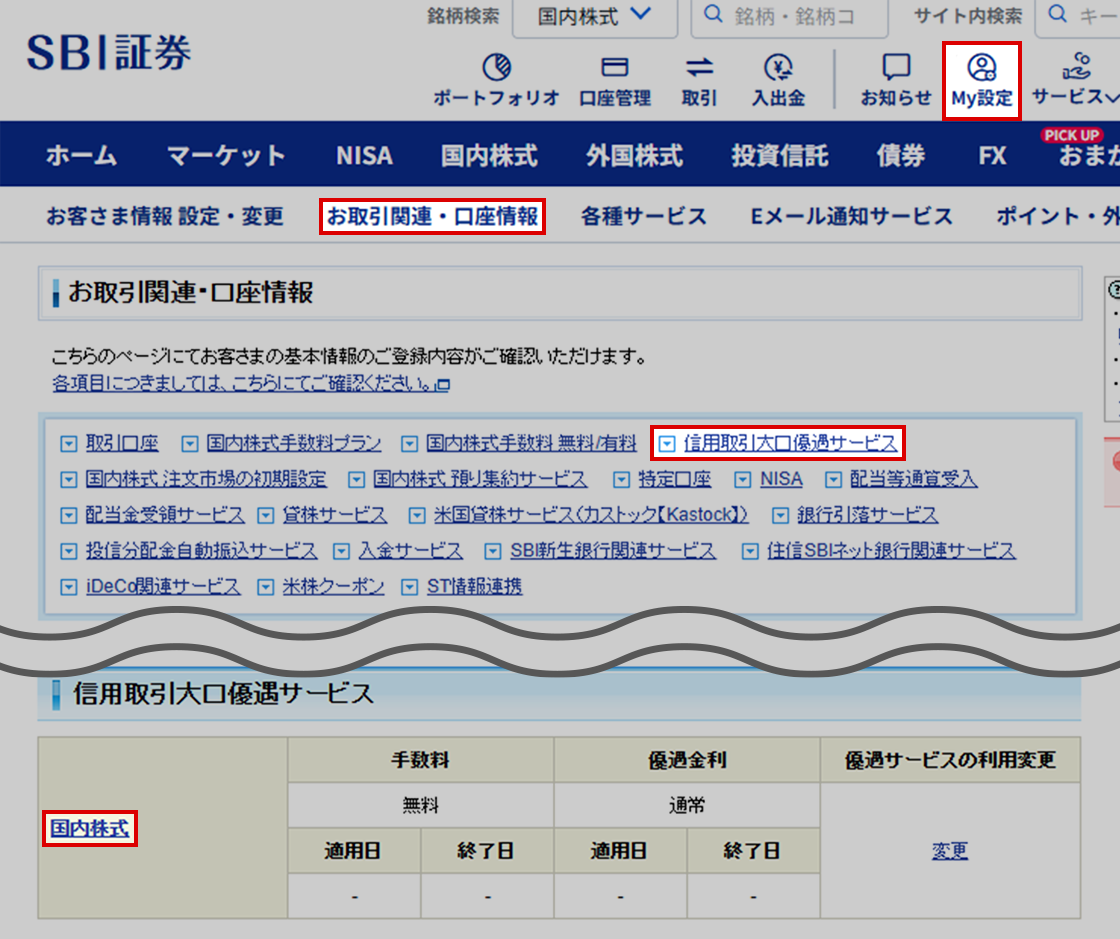
Task: Click the SBI証券 logo
Action: pos(109,53)
